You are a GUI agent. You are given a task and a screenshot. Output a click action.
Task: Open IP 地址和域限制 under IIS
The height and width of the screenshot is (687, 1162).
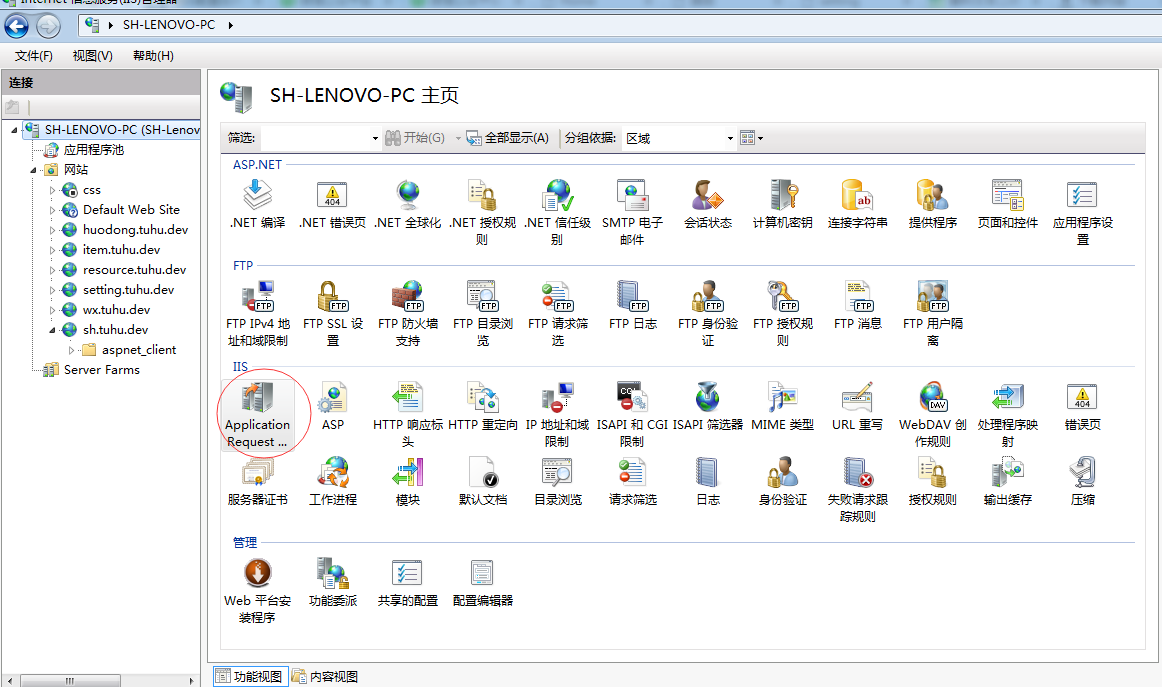[557, 414]
